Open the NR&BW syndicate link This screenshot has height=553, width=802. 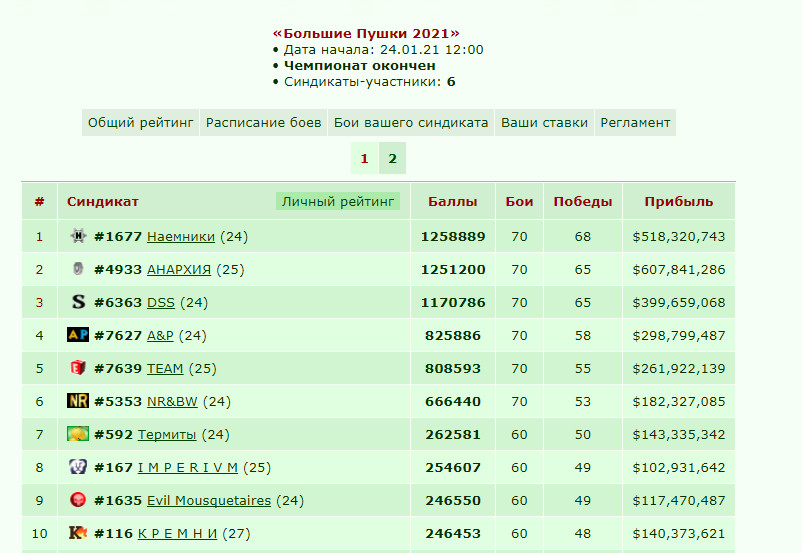point(172,402)
